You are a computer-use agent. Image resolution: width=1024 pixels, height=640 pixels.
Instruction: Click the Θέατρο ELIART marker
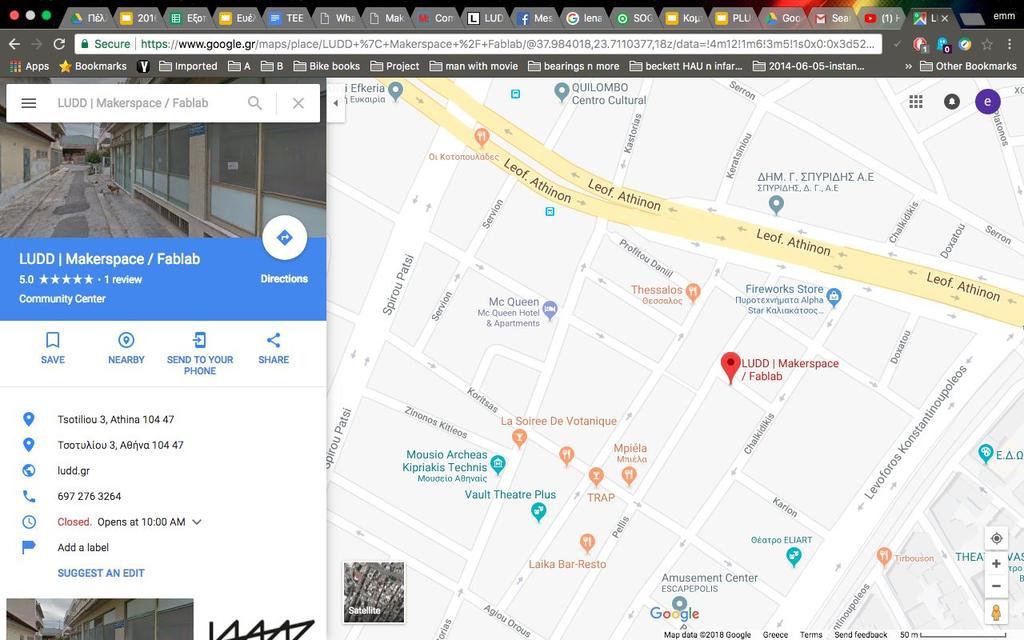[793, 556]
